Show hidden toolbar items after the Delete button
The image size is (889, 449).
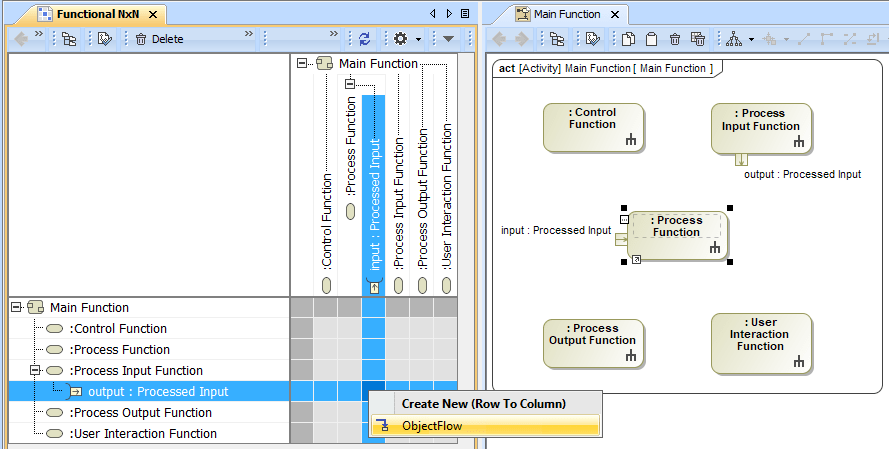point(249,34)
